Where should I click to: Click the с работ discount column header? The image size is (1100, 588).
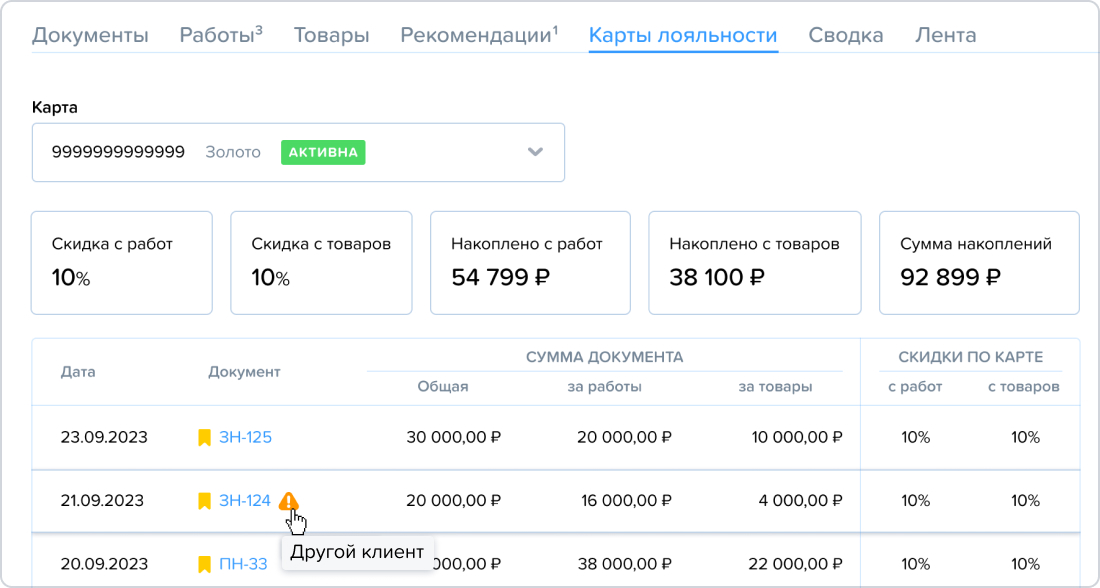point(915,387)
